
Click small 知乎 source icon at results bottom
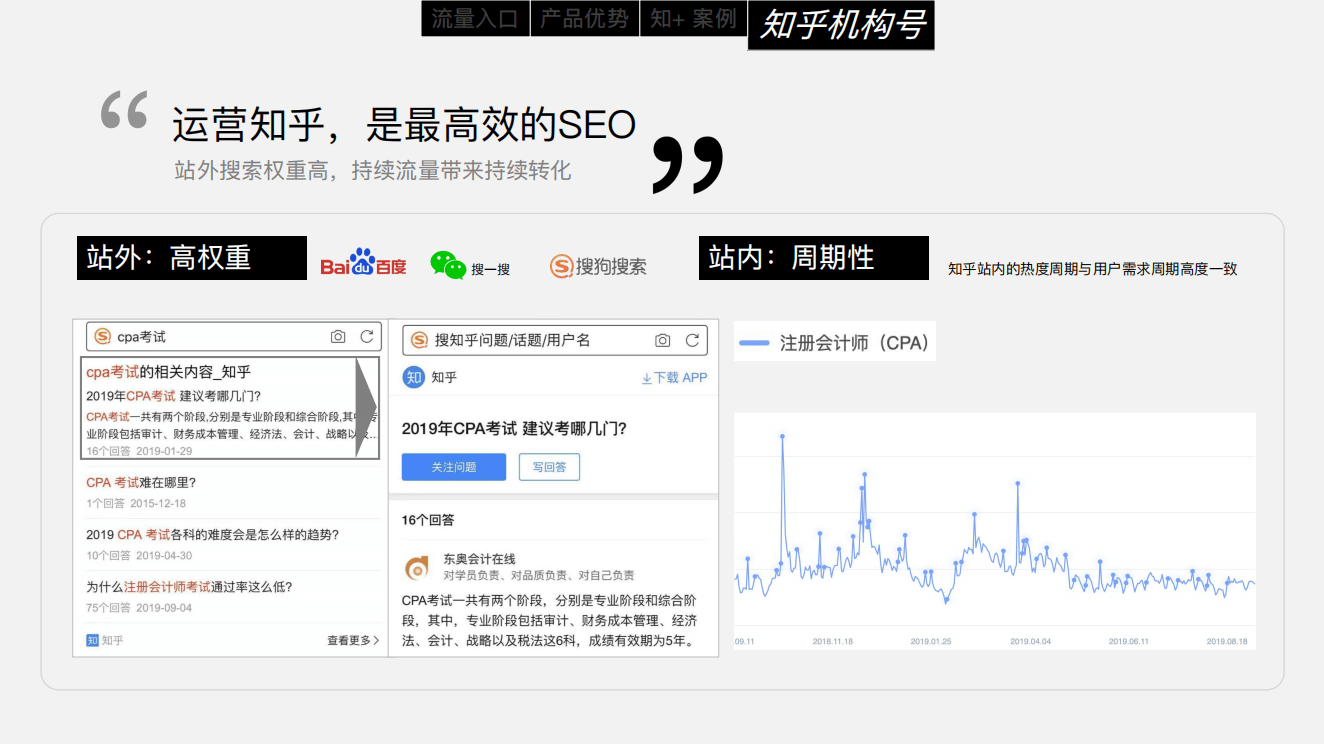pos(93,640)
